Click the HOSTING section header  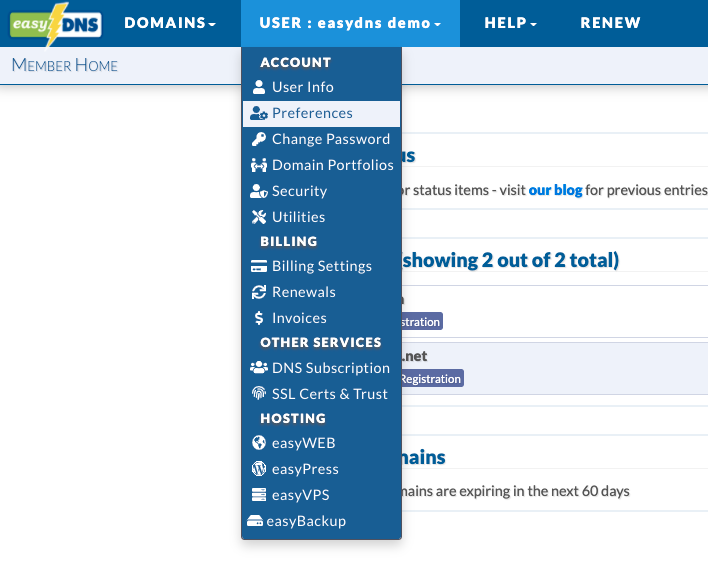point(293,419)
